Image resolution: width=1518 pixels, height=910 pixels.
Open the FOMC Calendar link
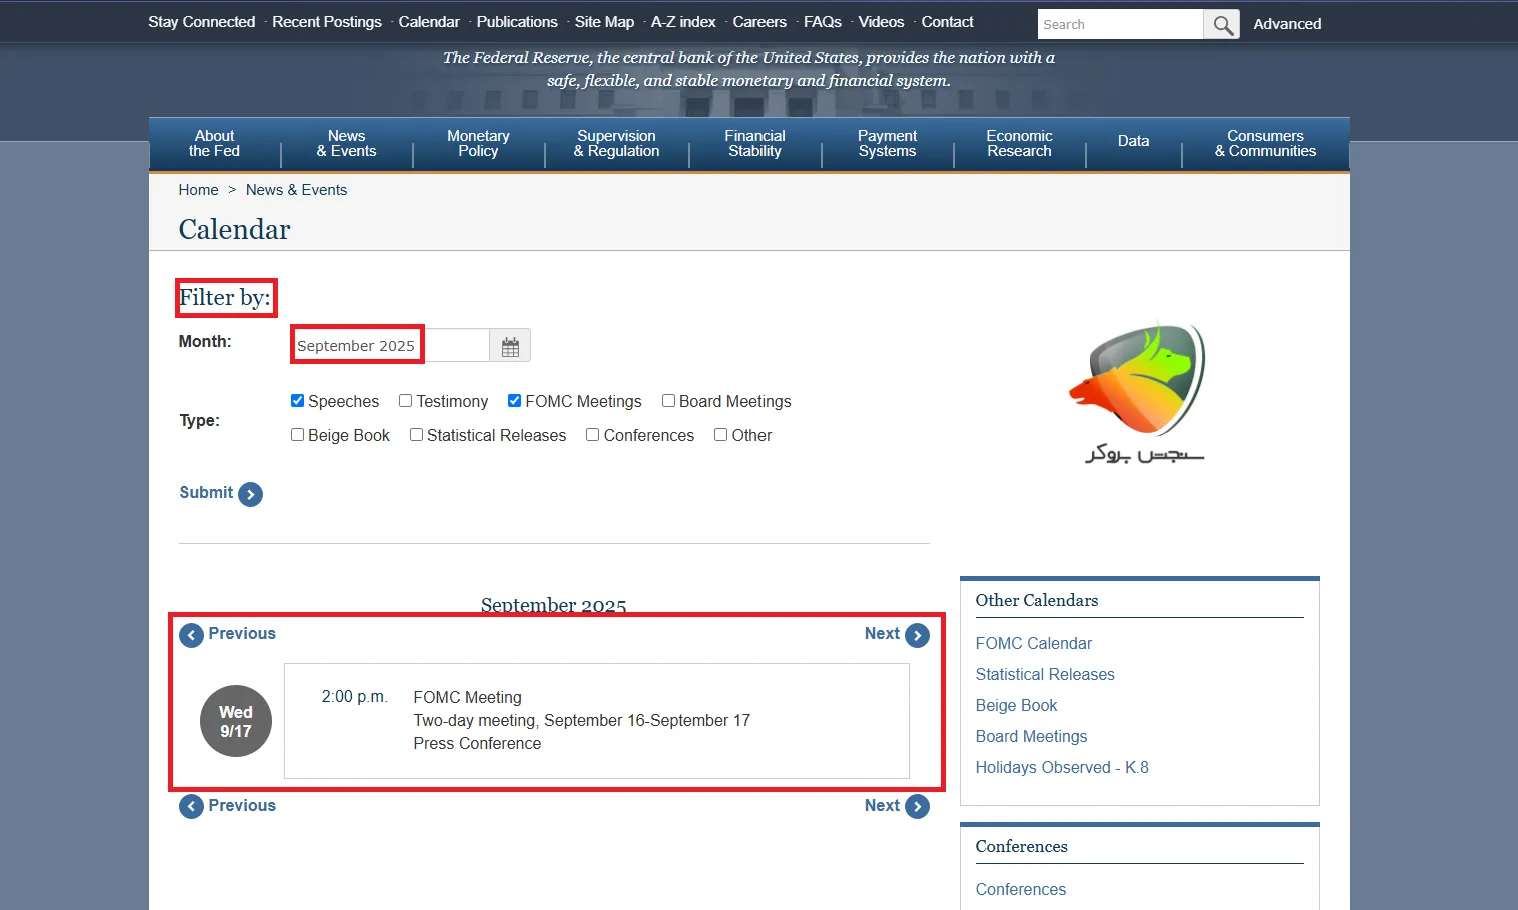pos(1033,644)
